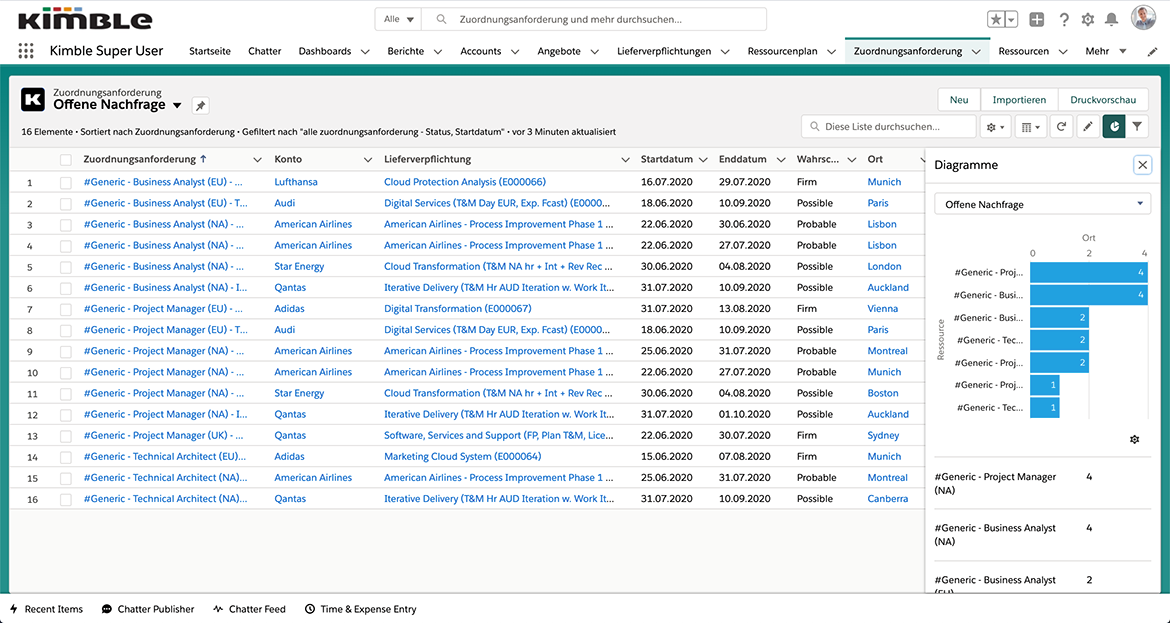Open Chatter Feed in the utility bar
The width and height of the screenshot is (1170, 623).
point(249,609)
